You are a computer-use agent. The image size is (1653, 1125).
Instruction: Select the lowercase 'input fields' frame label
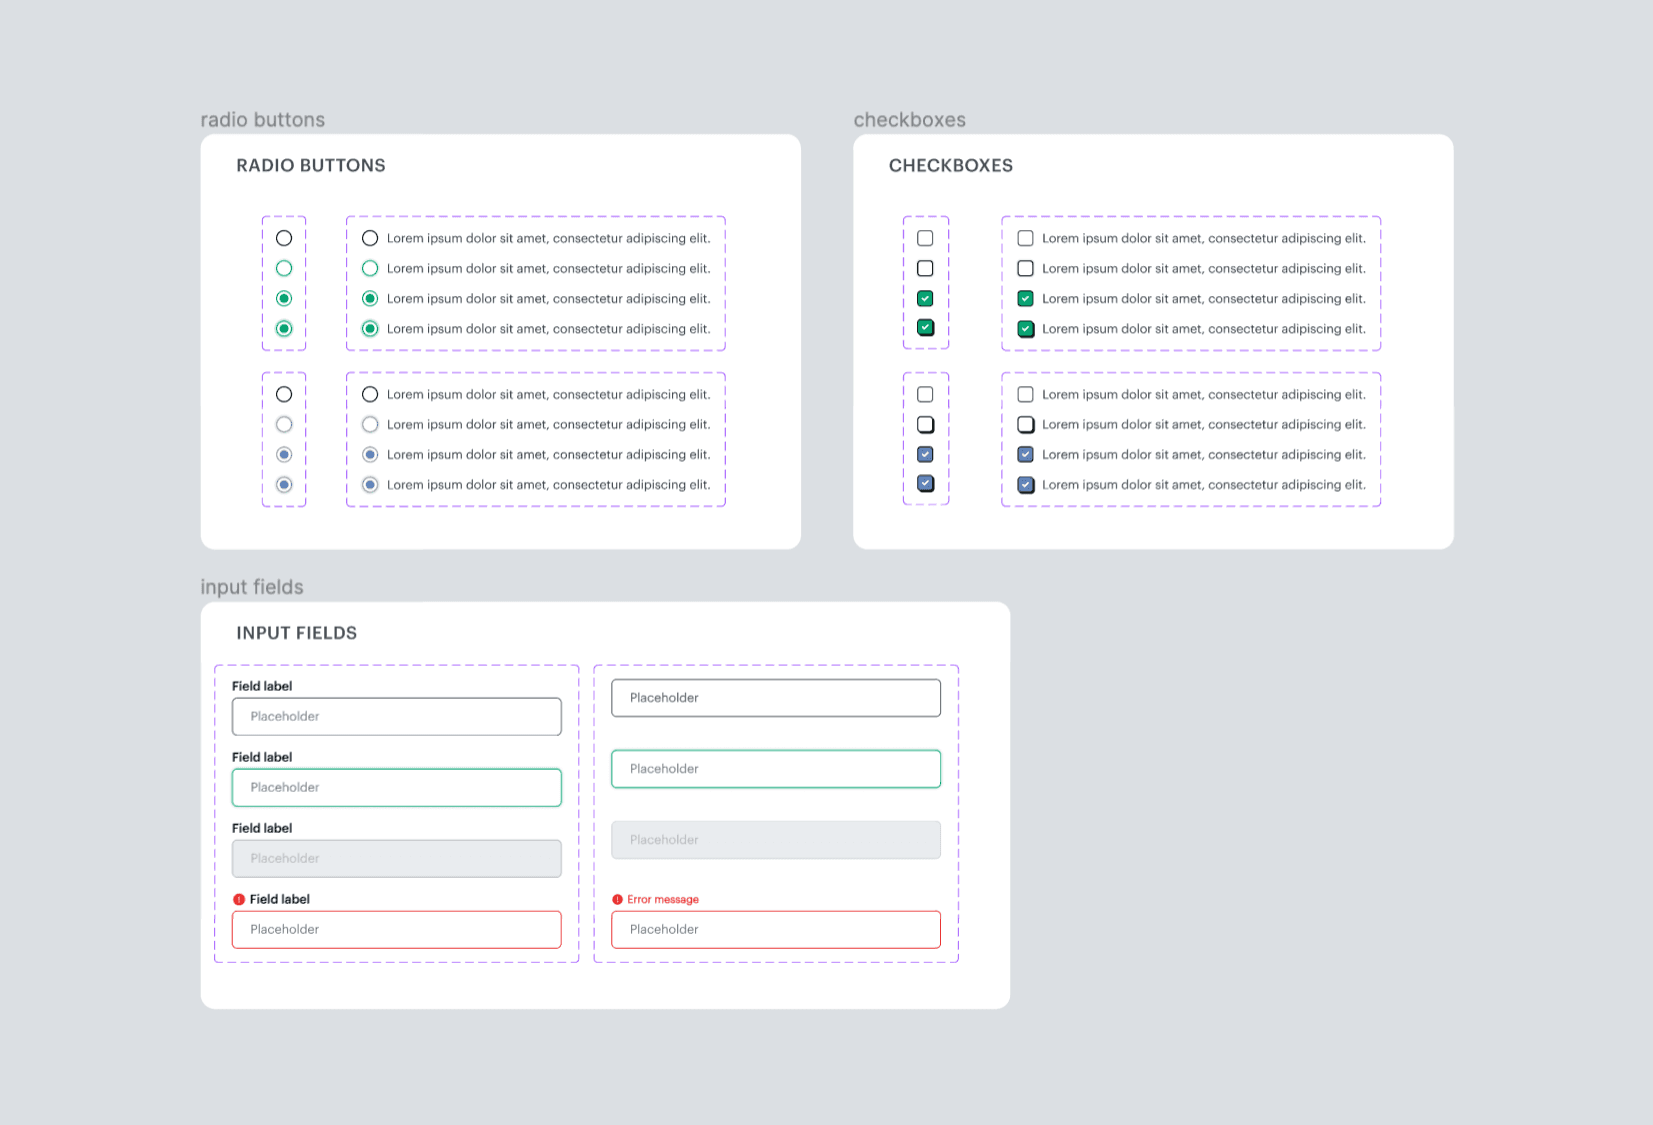252,587
